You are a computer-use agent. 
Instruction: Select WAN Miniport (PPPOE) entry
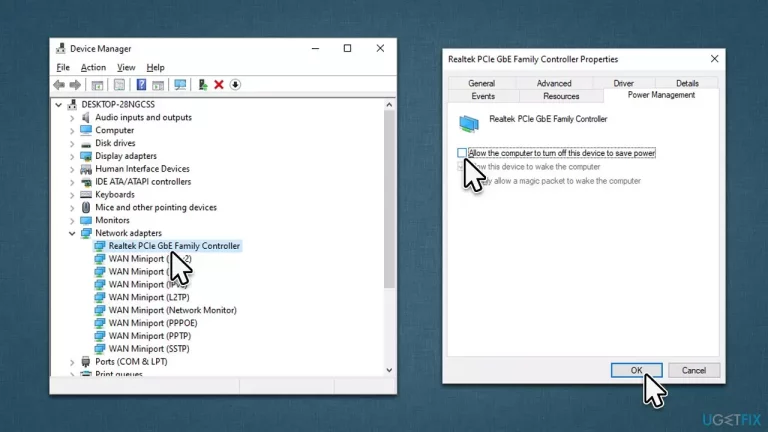153,323
